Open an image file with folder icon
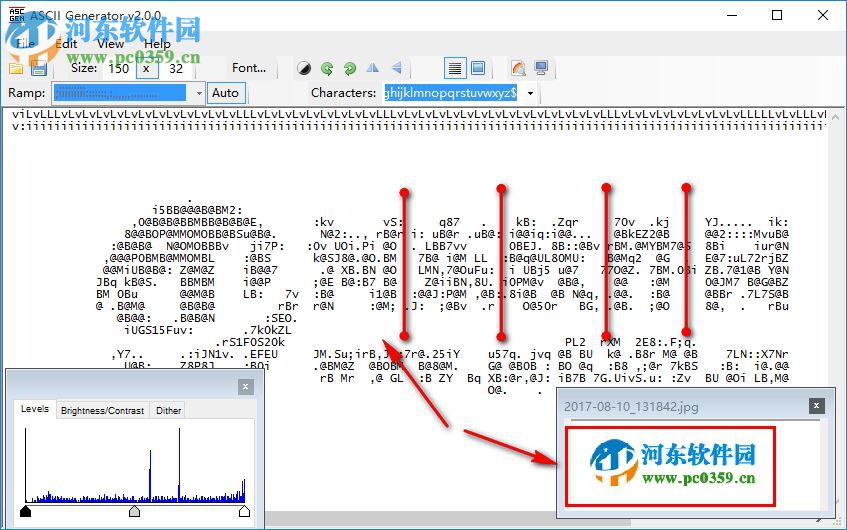 tap(16, 69)
